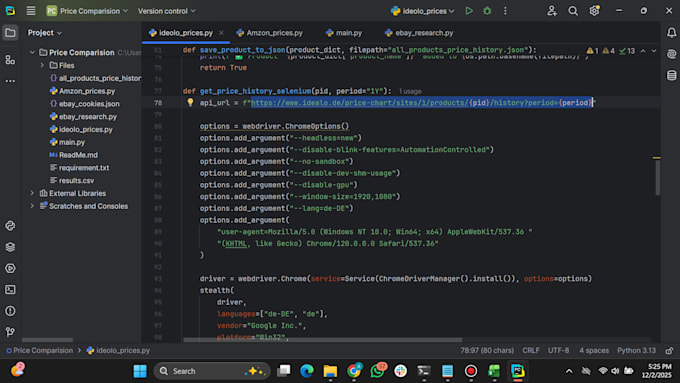Open Python Console tool window

(x=10, y=226)
